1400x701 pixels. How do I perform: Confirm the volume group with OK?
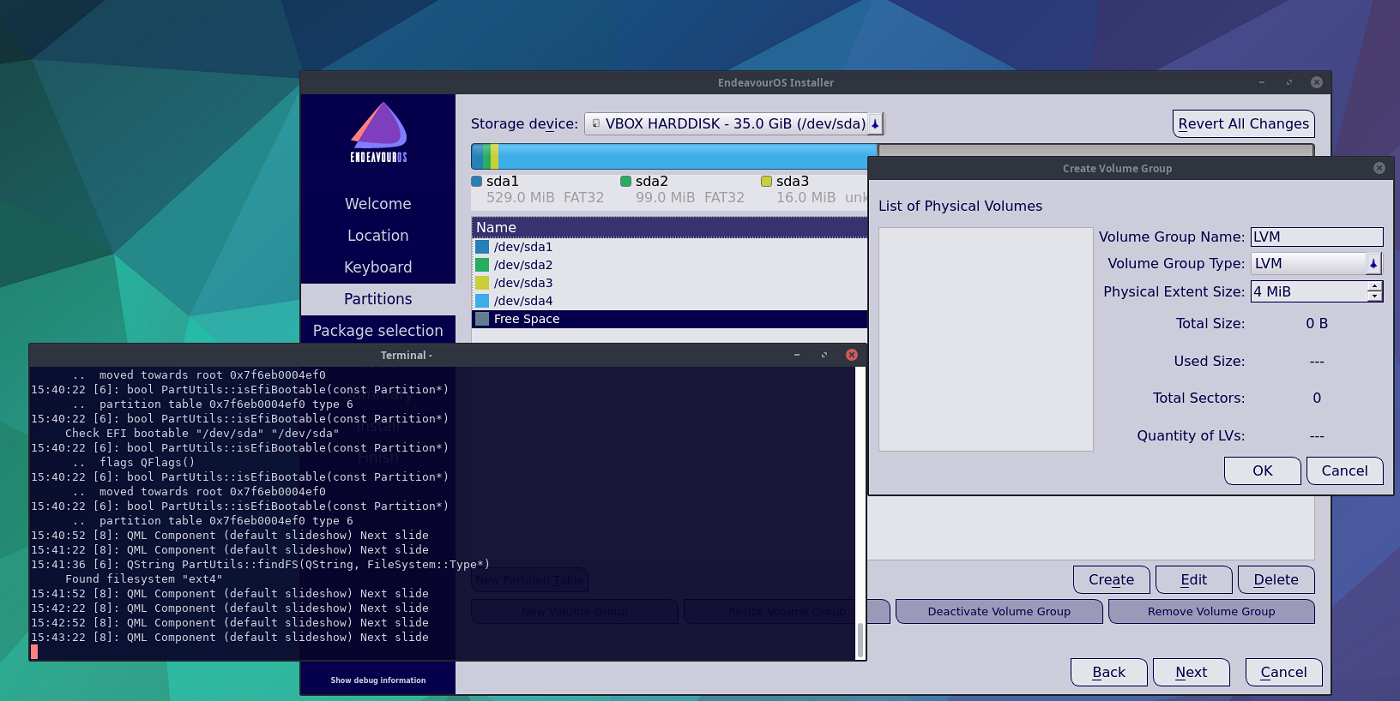pos(1262,470)
